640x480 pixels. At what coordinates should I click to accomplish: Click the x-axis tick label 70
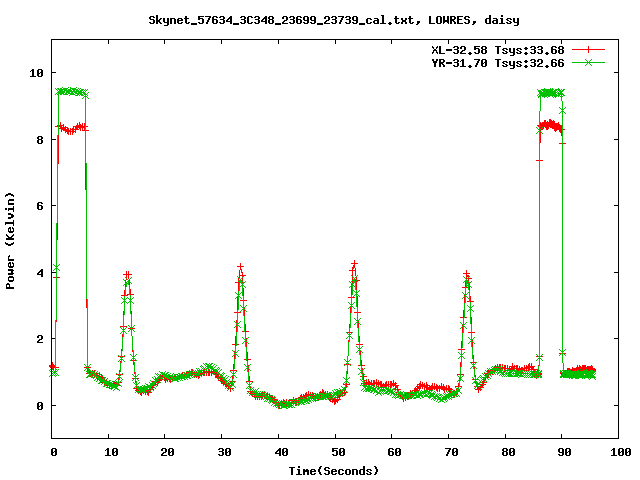[451, 452]
